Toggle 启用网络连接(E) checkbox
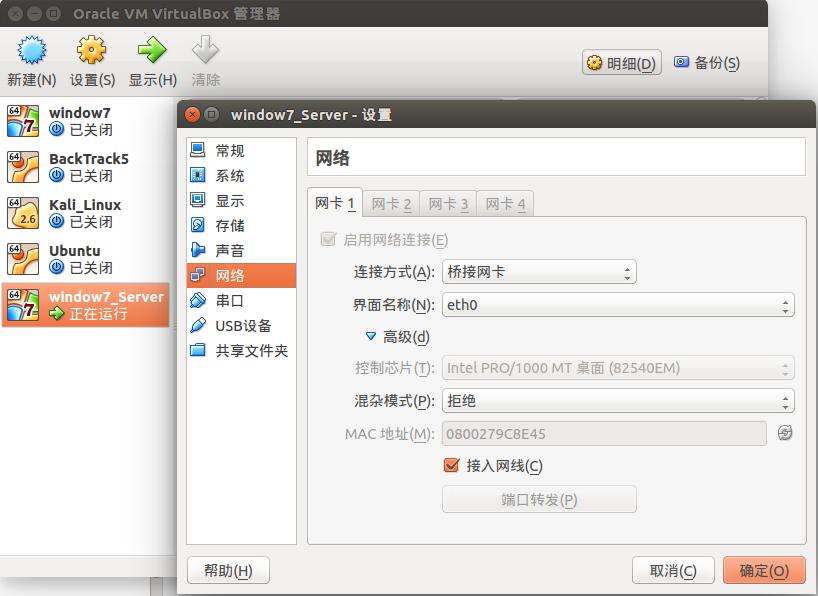This screenshot has height=596, width=818. click(x=328, y=240)
